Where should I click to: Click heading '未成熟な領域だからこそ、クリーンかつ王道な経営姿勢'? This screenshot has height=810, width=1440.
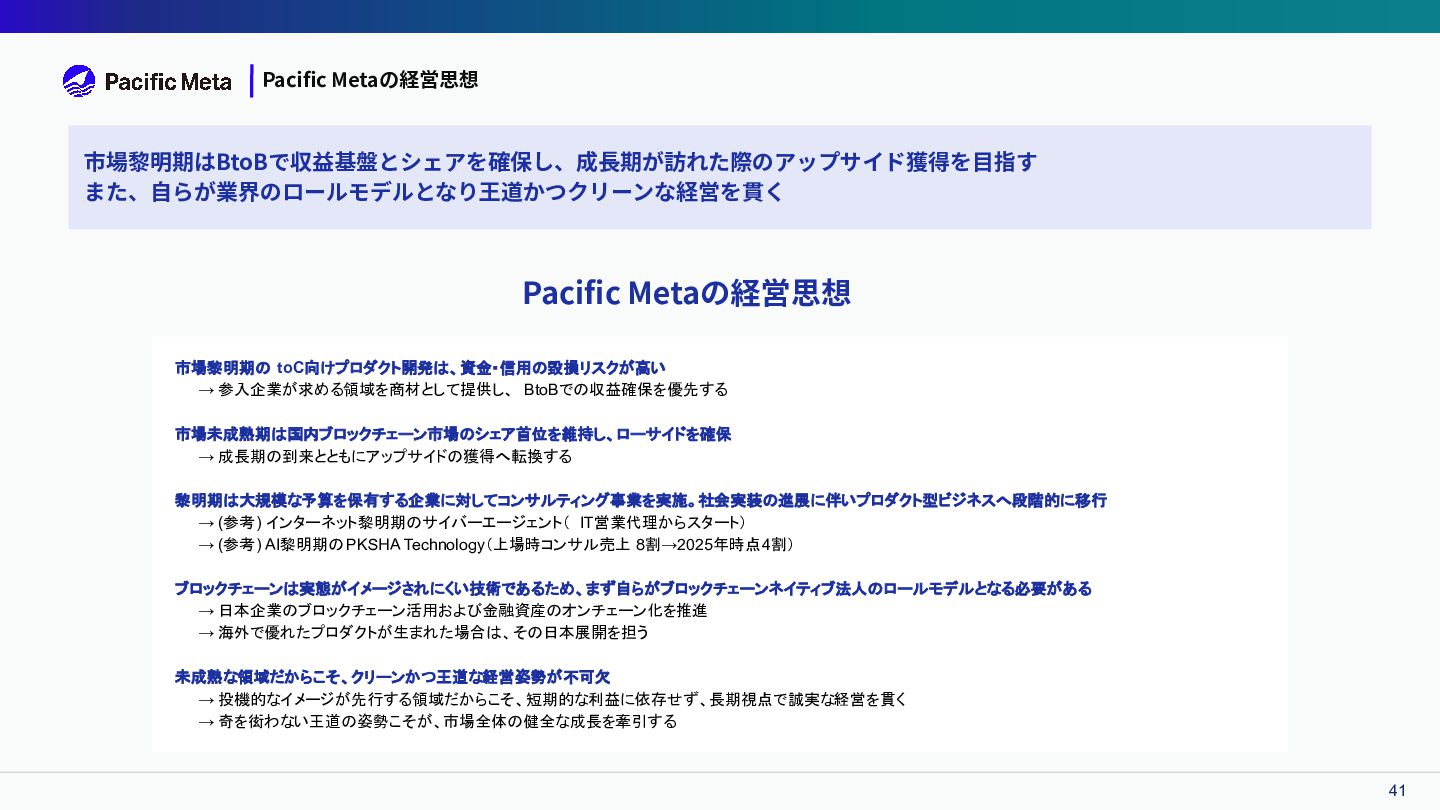(392, 678)
